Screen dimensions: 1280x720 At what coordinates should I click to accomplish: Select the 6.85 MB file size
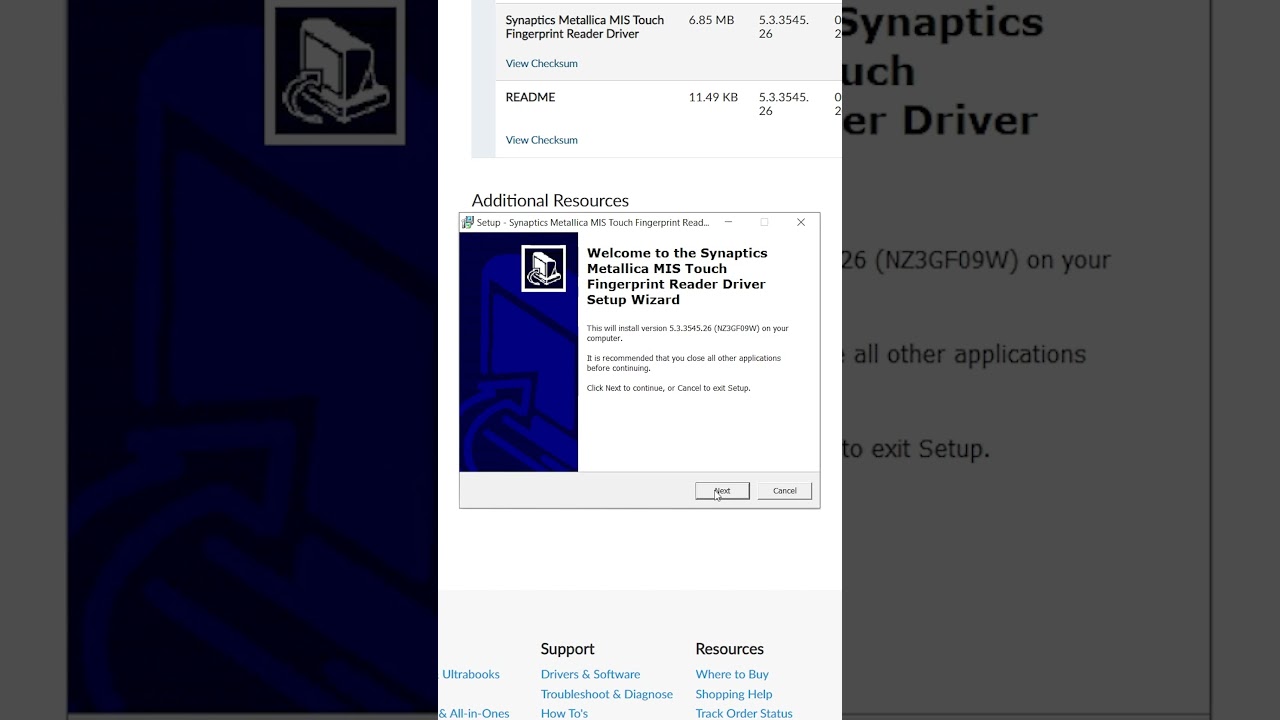(711, 20)
